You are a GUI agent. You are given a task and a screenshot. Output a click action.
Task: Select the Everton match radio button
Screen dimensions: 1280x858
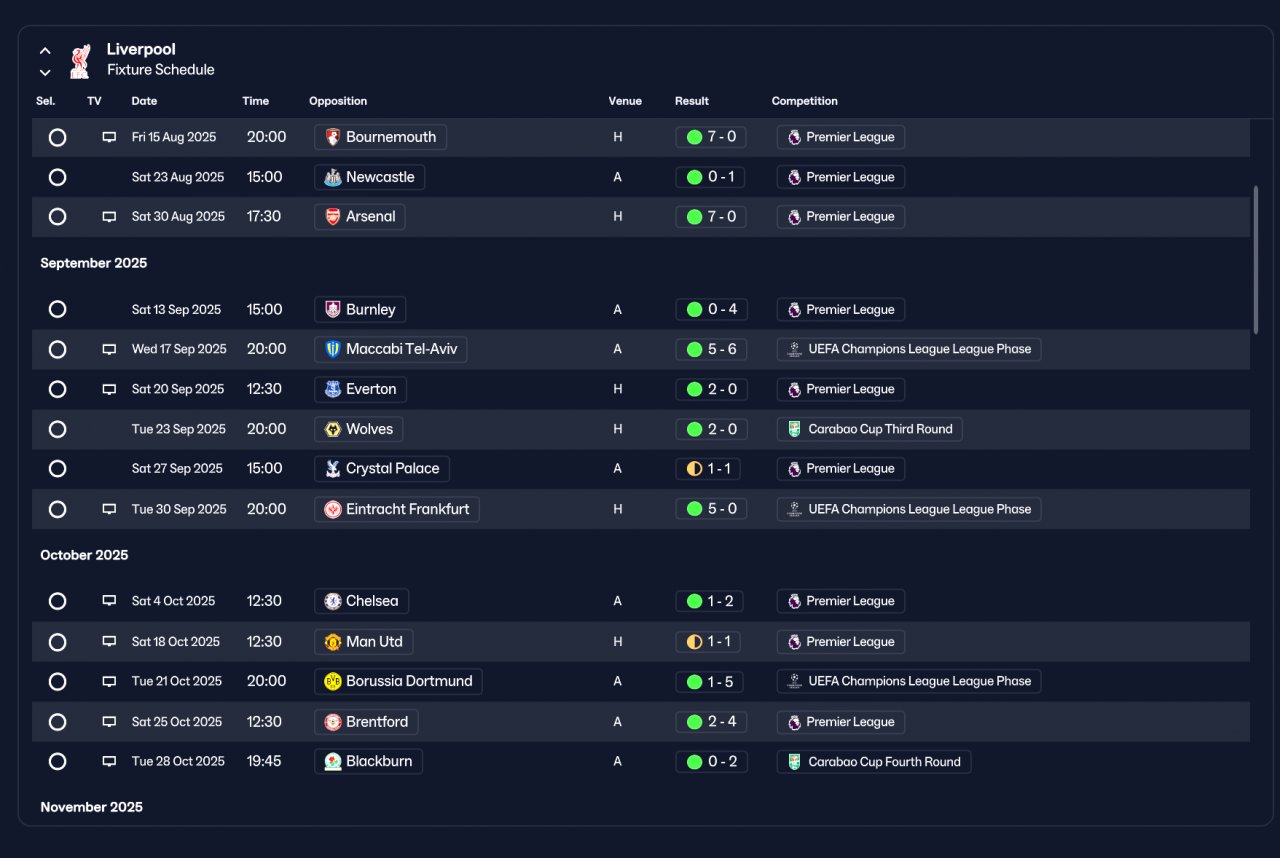pyautogui.click(x=57, y=389)
